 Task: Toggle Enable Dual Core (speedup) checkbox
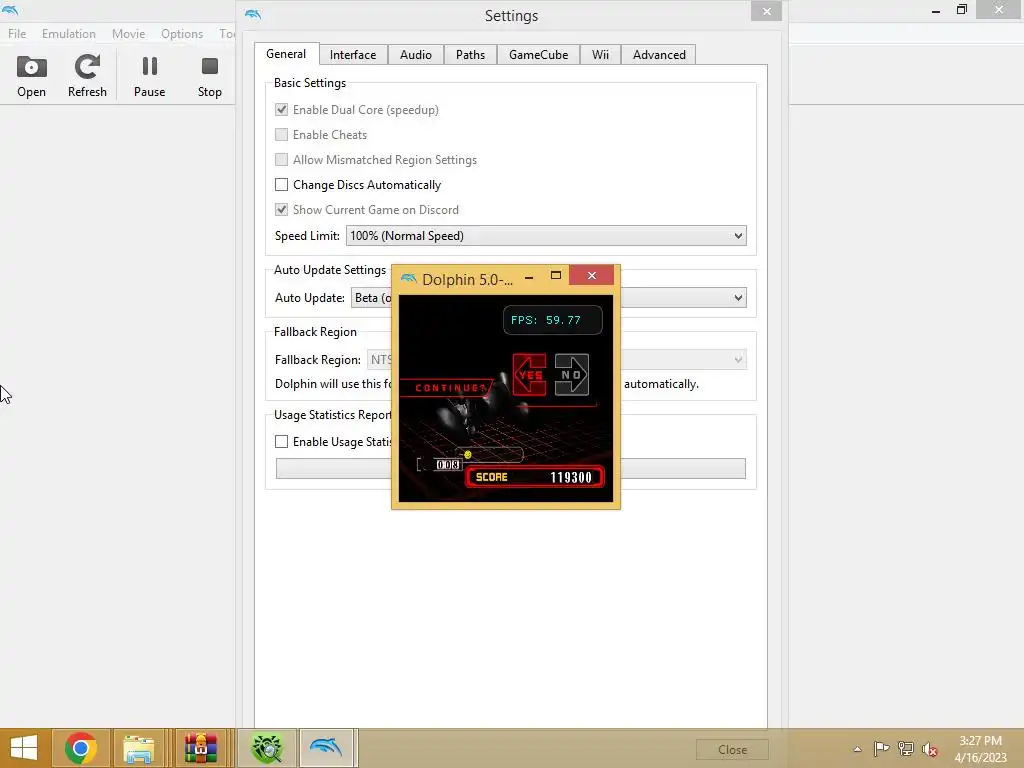(281, 110)
